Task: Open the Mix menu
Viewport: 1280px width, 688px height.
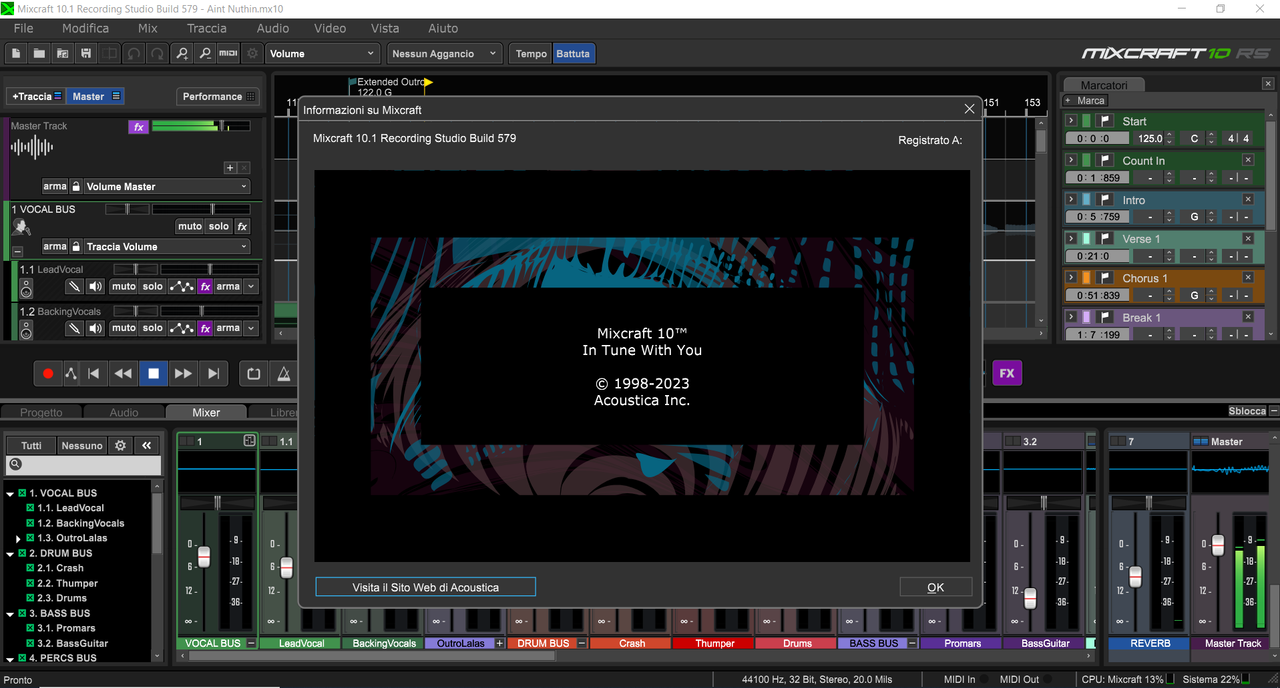Action: pyautogui.click(x=148, y=28)
